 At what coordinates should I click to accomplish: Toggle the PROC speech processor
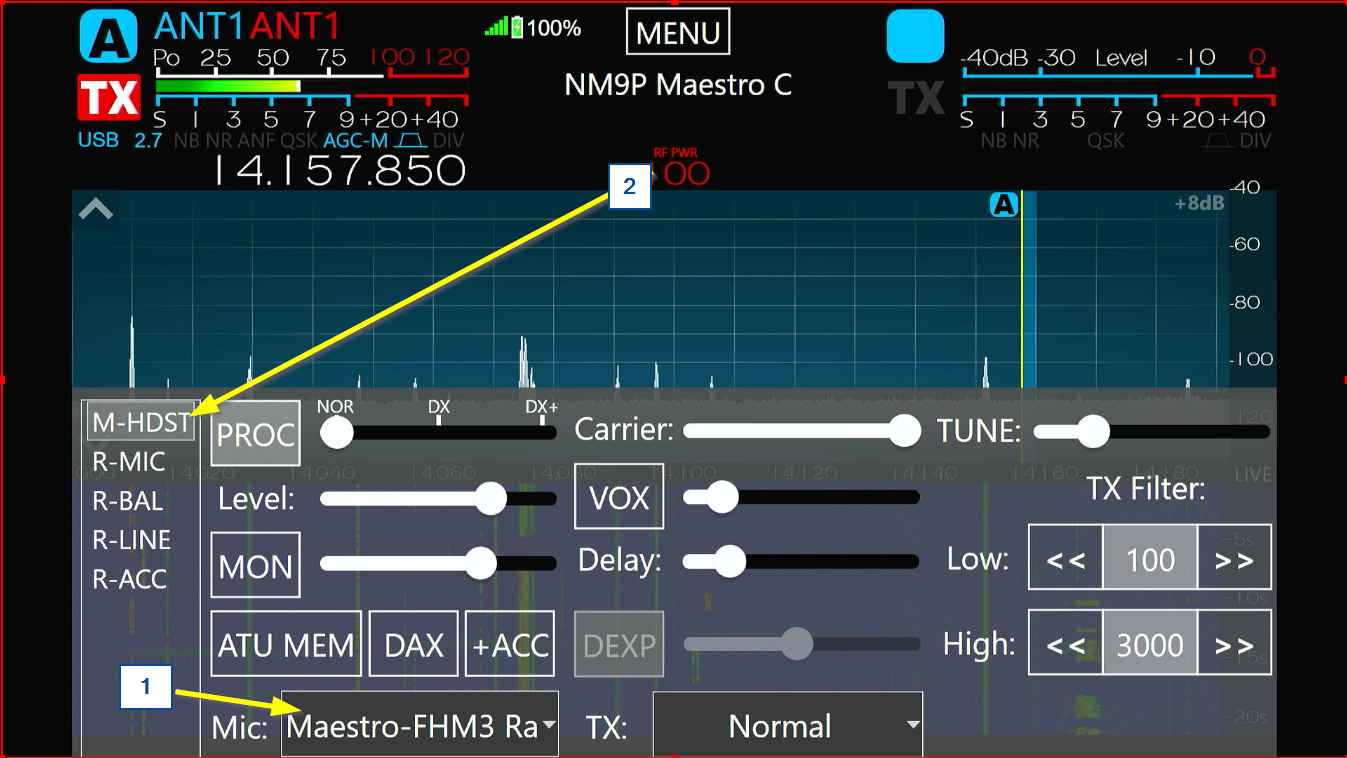point(256,435)
